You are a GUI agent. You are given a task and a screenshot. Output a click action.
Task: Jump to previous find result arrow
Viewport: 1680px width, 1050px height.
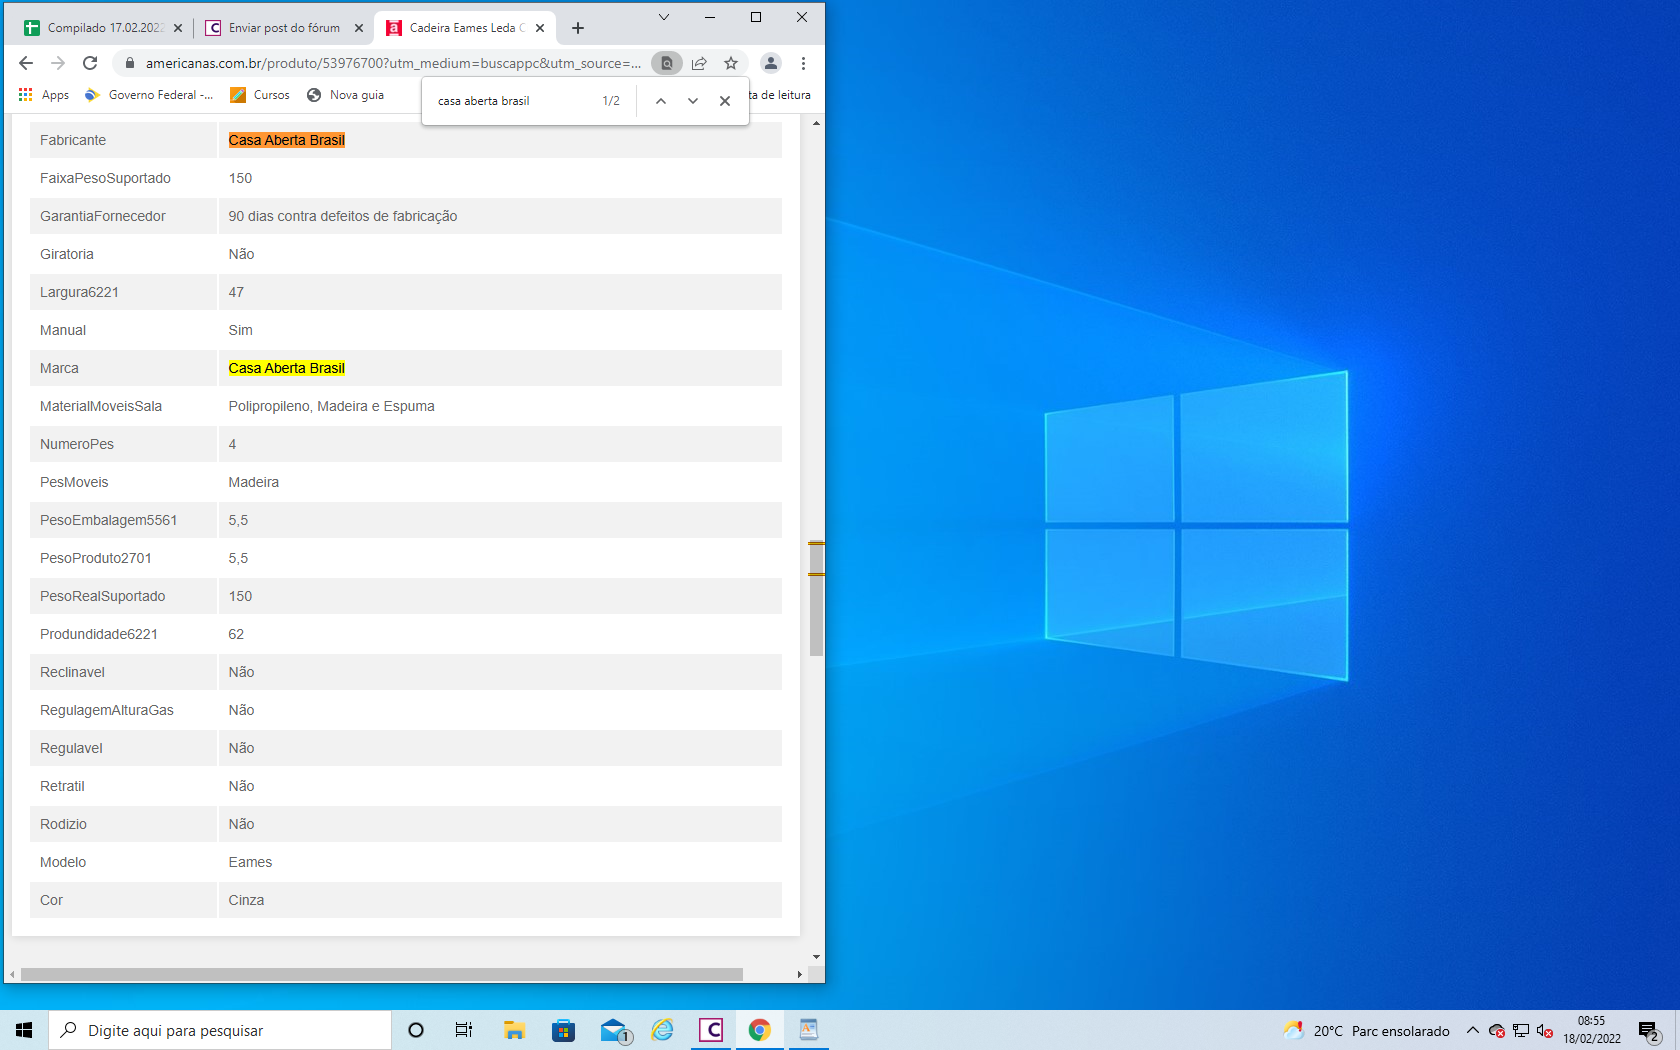pyautogui.click(x=661, y=101)
